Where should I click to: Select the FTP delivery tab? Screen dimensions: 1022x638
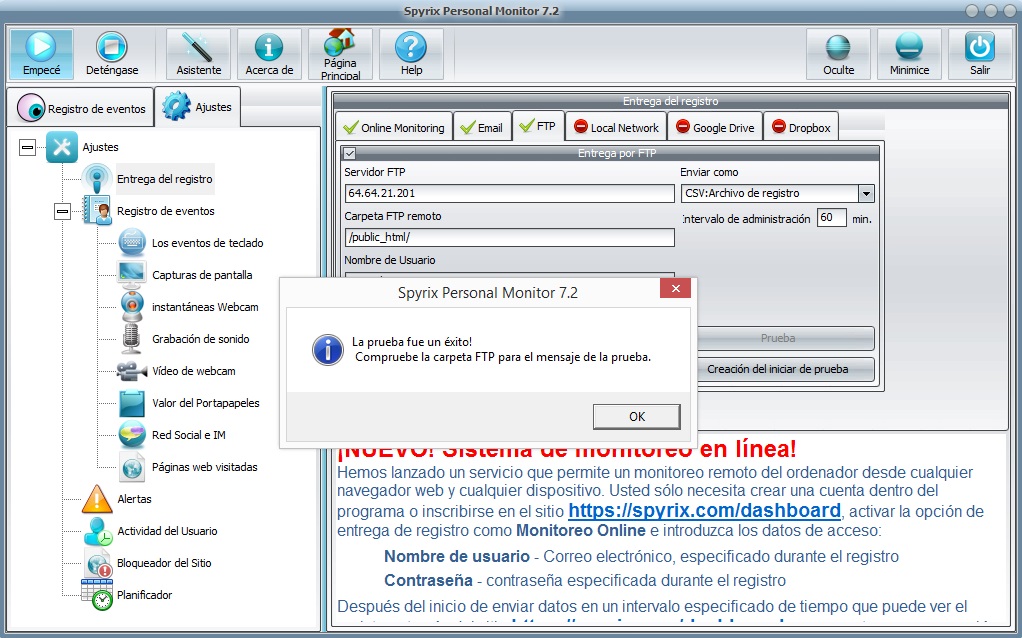pos(538,126)
